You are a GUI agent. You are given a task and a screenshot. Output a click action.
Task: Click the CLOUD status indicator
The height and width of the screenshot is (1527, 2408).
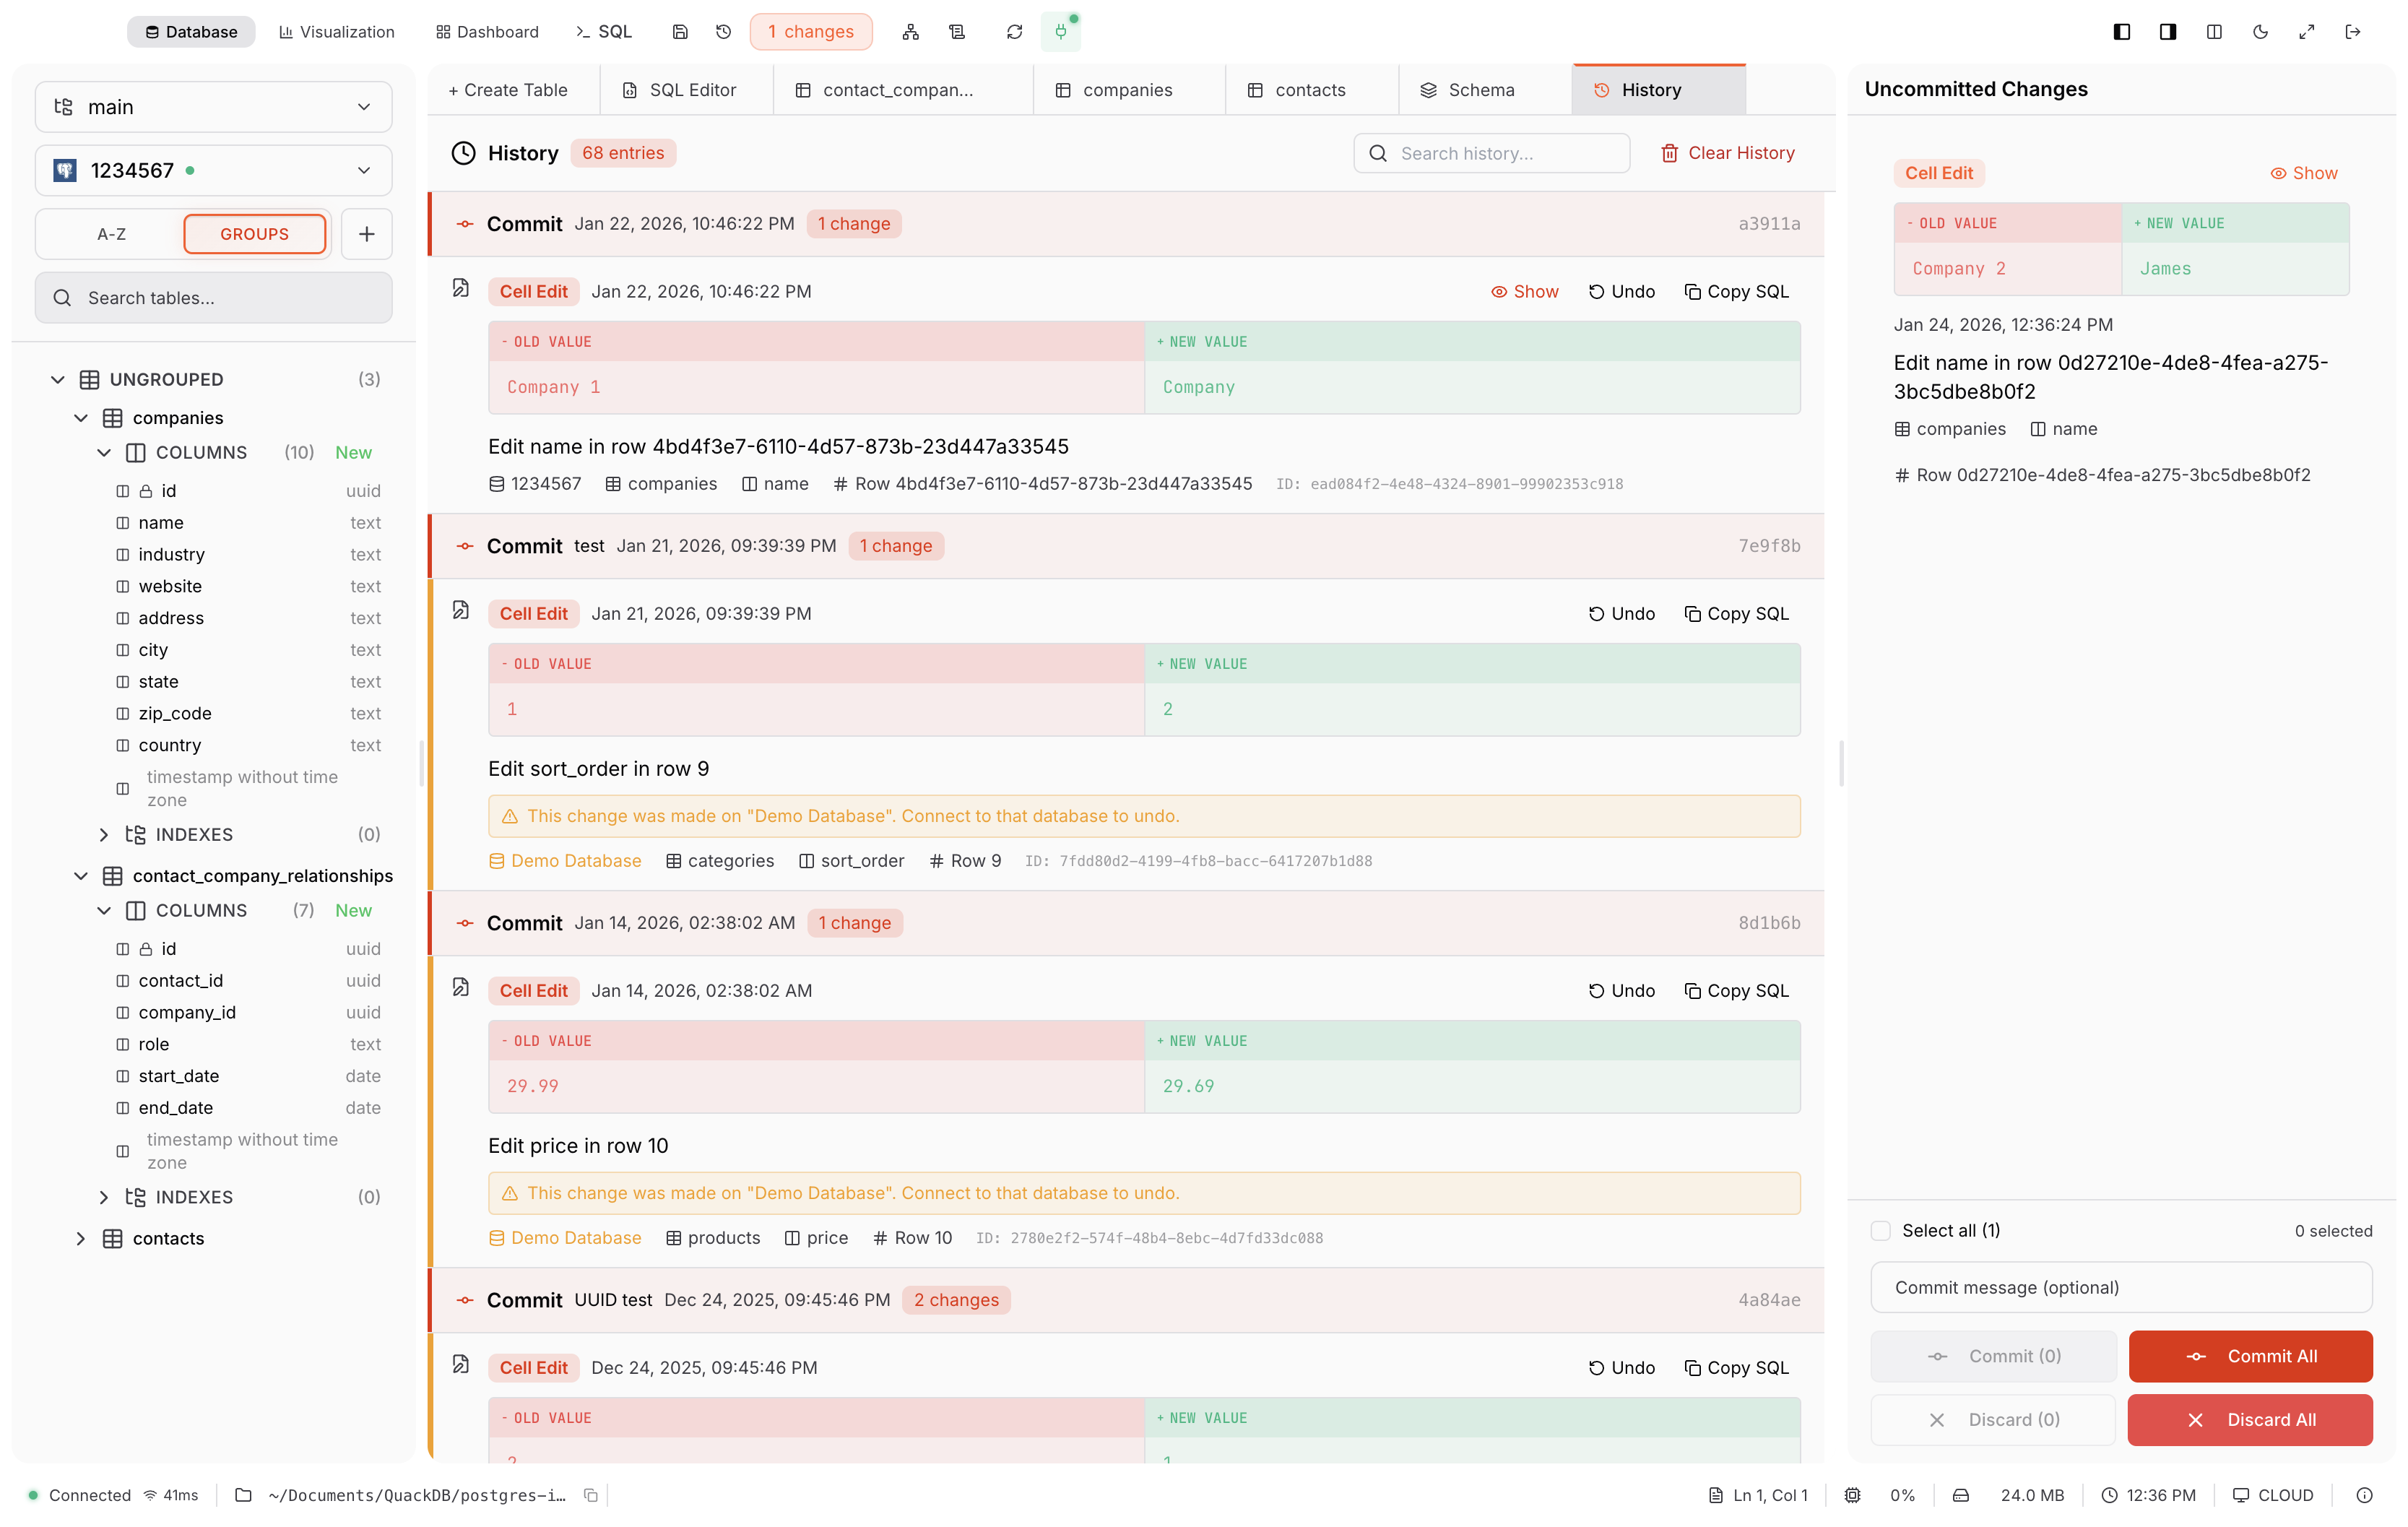(x=2273, y=1496)
